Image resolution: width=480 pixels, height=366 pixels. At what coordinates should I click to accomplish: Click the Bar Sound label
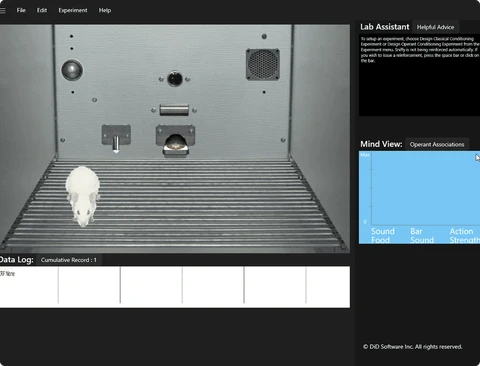[422, 235]
